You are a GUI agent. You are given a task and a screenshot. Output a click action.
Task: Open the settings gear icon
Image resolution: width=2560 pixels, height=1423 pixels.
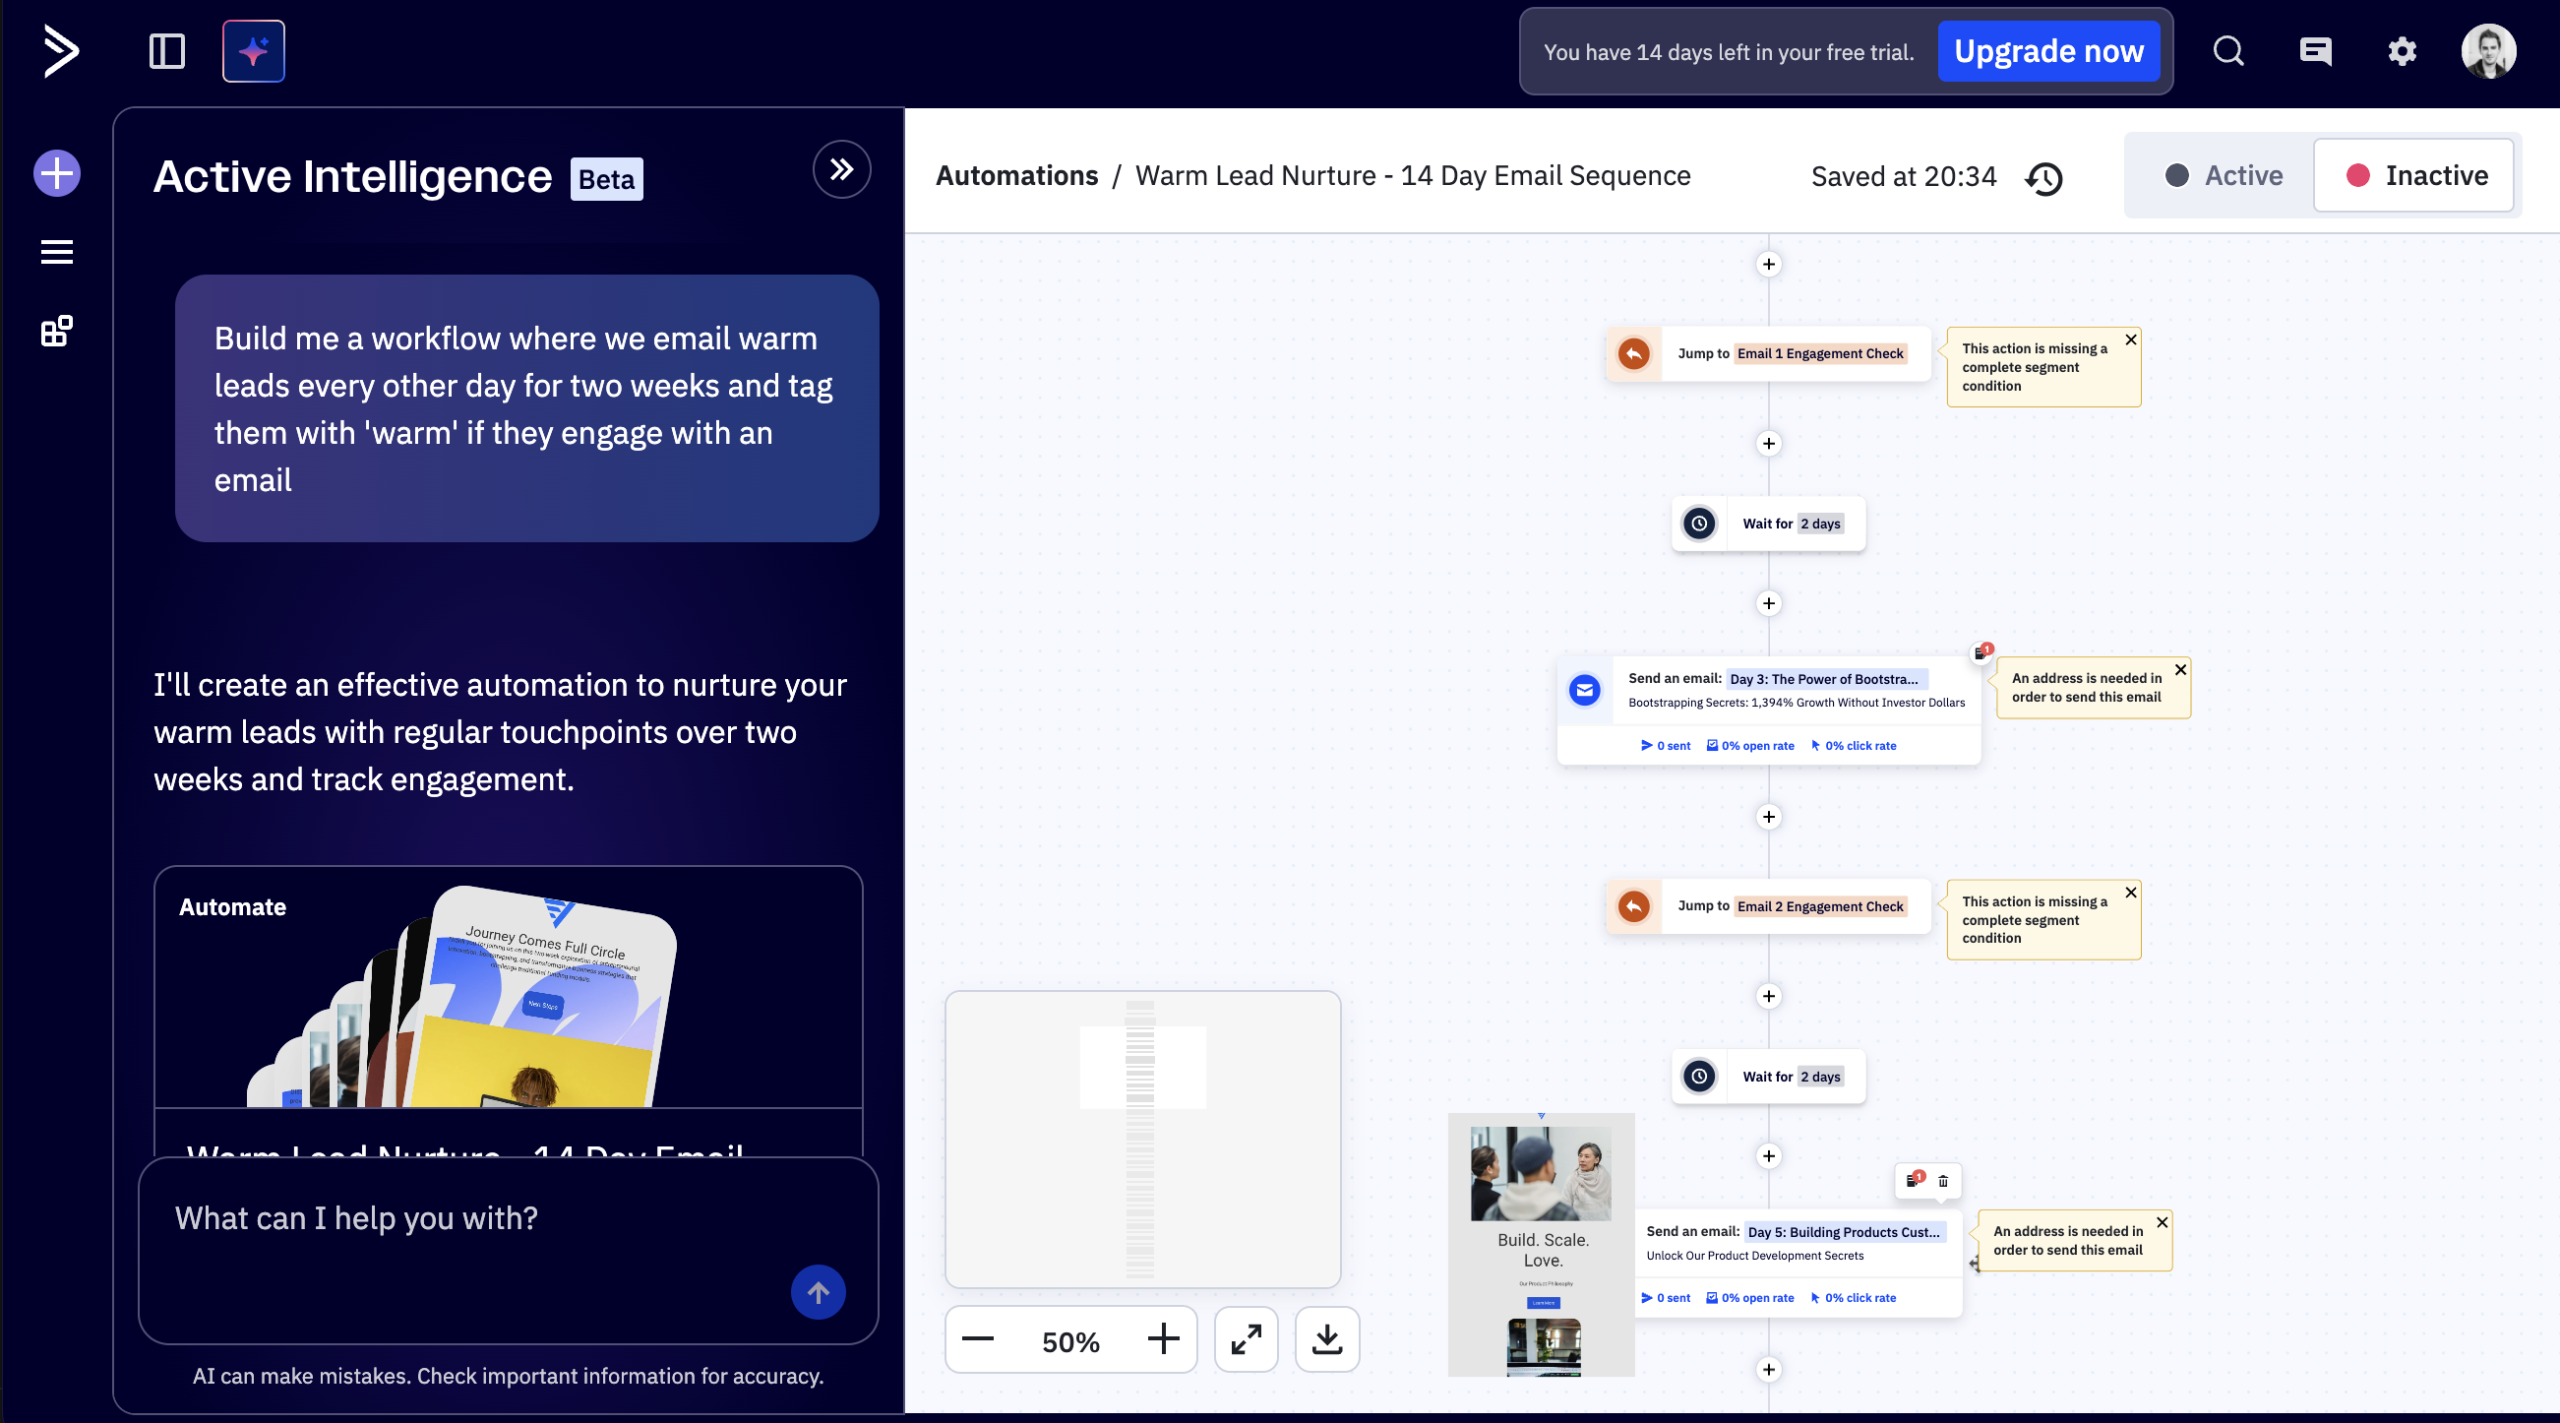click(x=2402, y=51)
